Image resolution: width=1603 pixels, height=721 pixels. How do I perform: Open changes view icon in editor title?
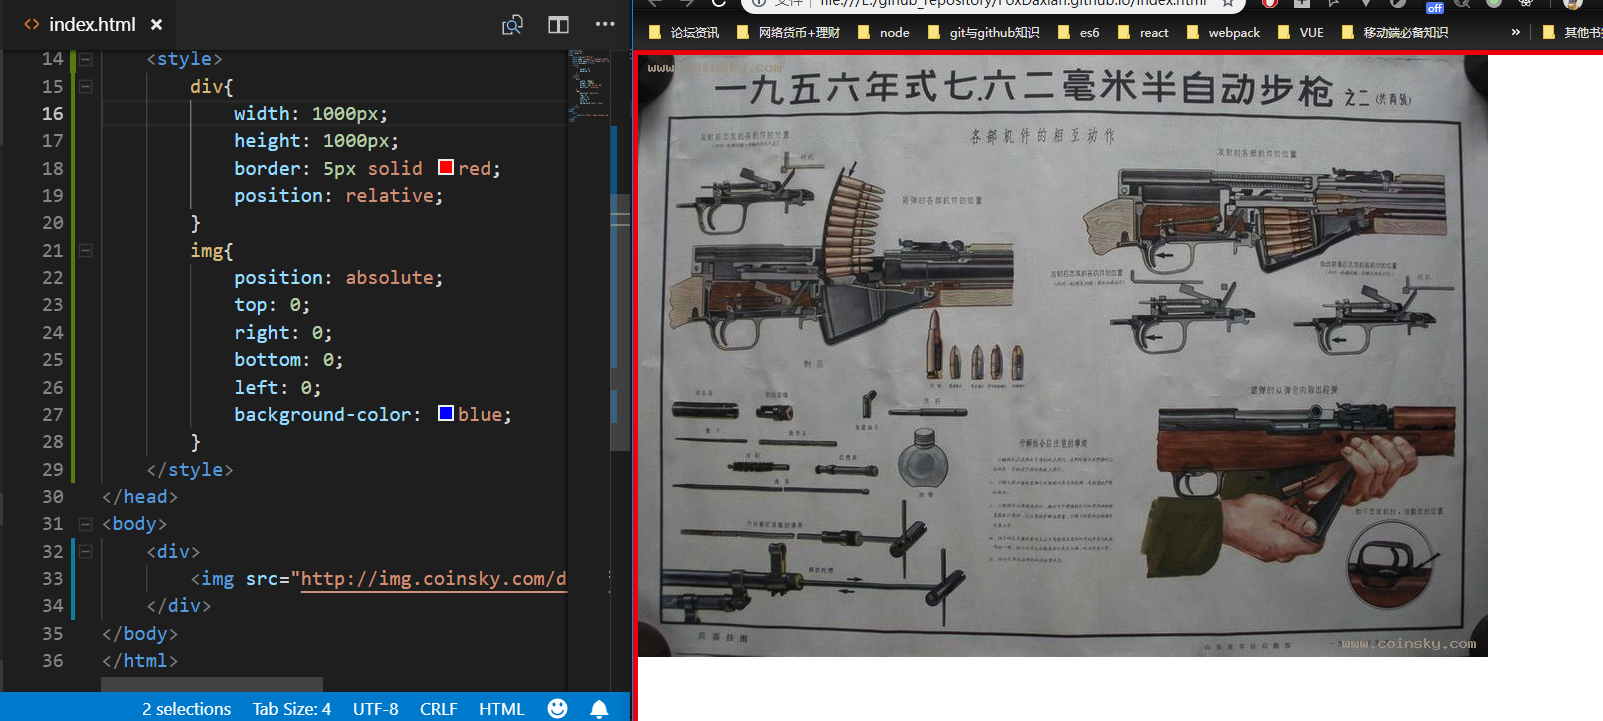(512, 24)
